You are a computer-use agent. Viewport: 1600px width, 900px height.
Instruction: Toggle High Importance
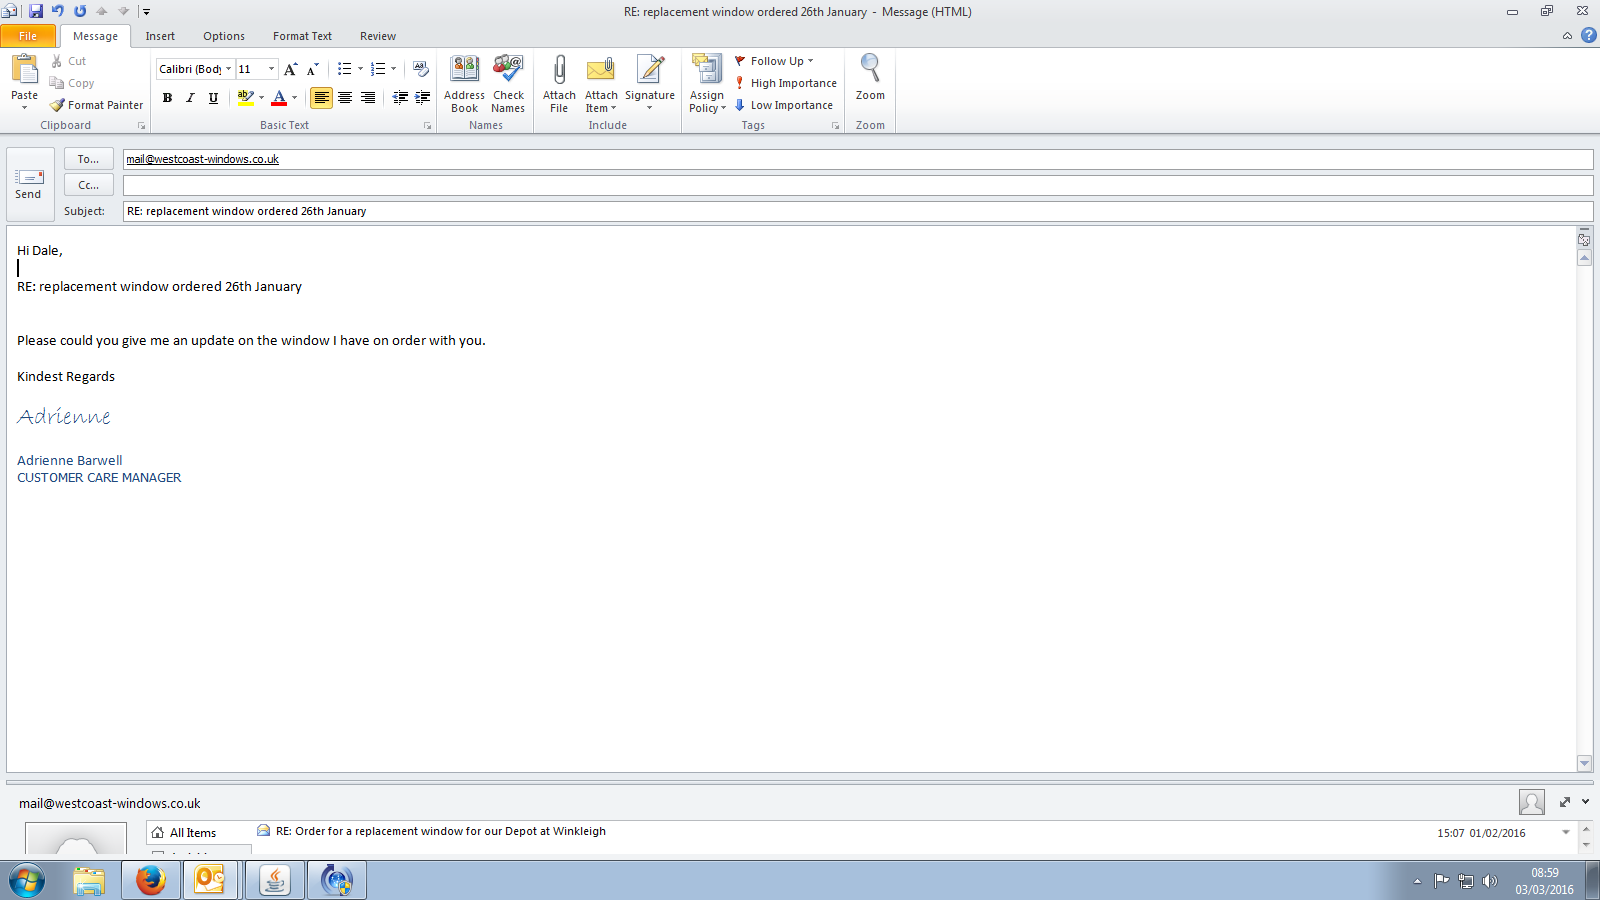pos(785,83)
